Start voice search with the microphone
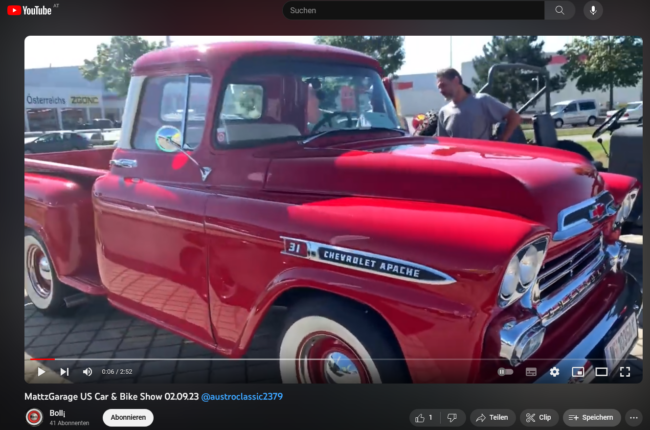This screenshot has height=430, width=650. tap(593, 10)
